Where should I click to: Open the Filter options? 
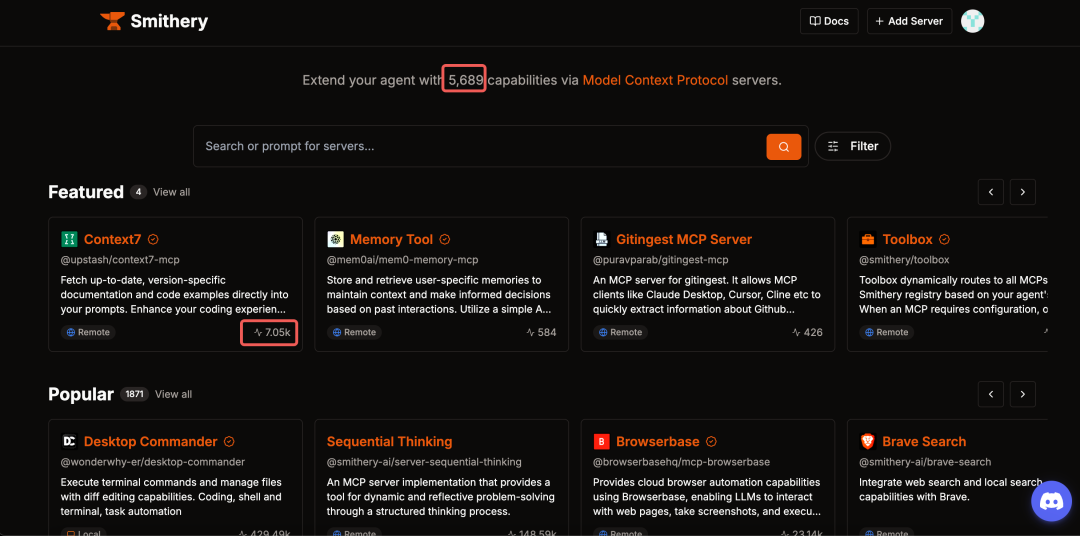[x=853, y=146]
